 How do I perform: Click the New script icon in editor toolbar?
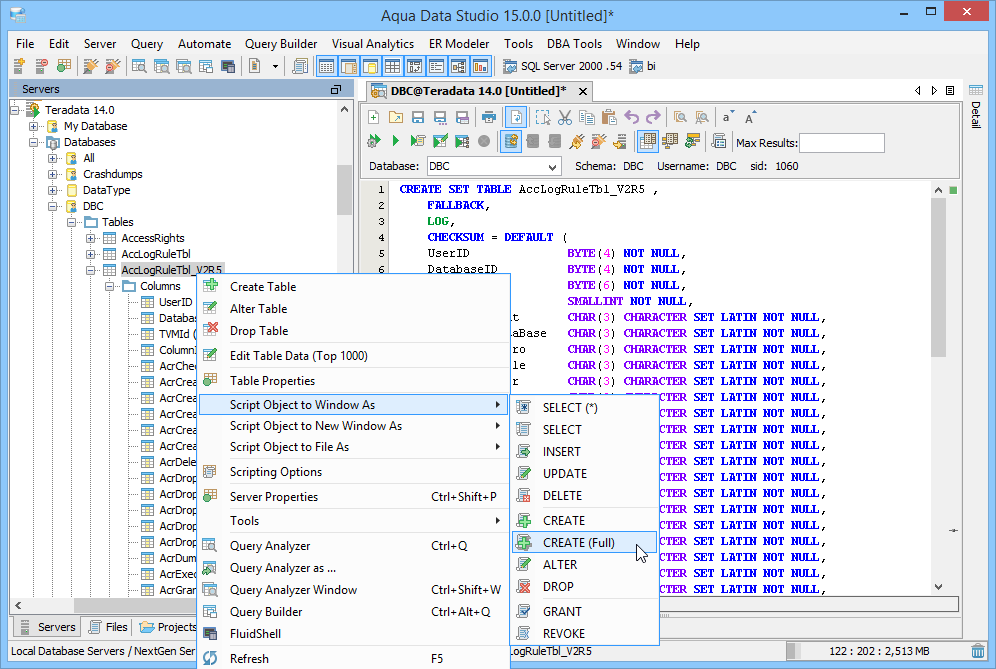[374, 118]
